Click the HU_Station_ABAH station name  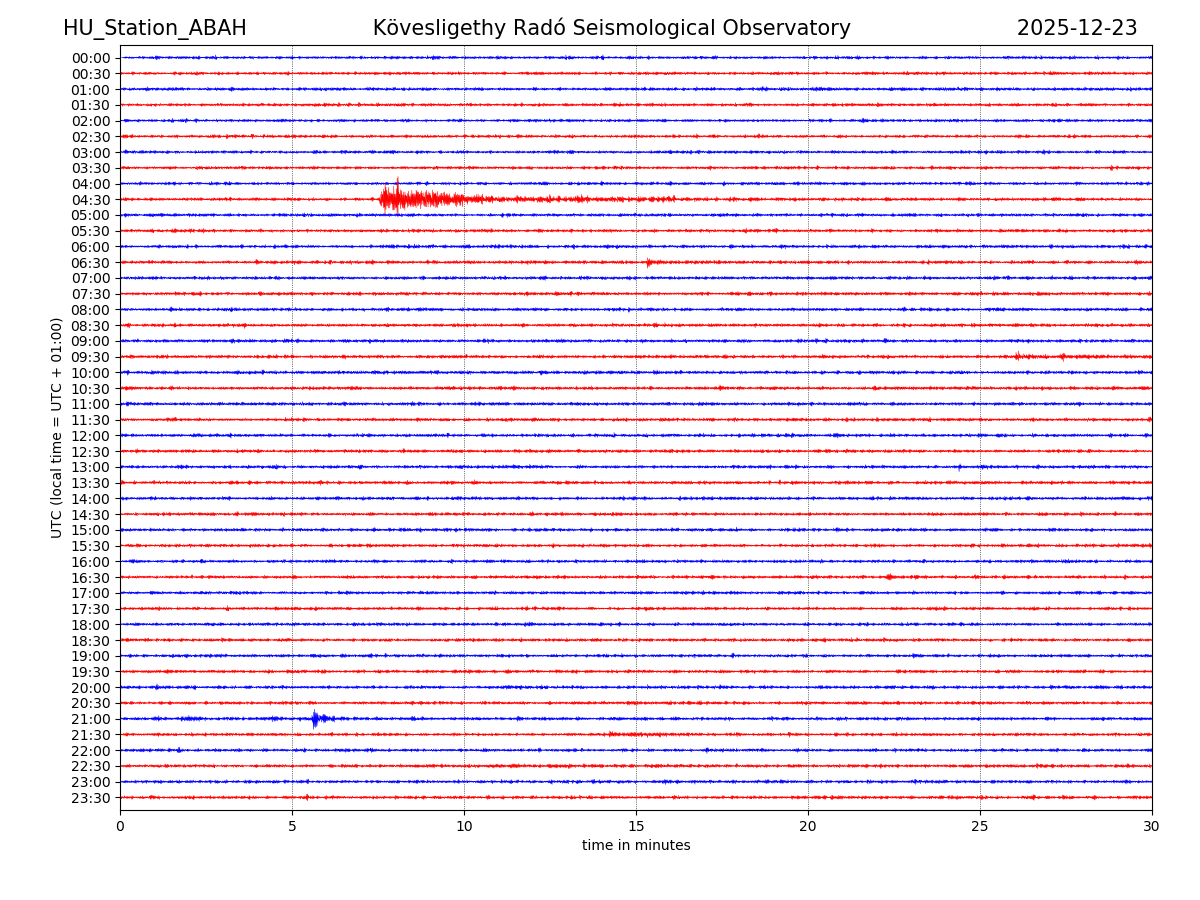[x=155, y=28]
